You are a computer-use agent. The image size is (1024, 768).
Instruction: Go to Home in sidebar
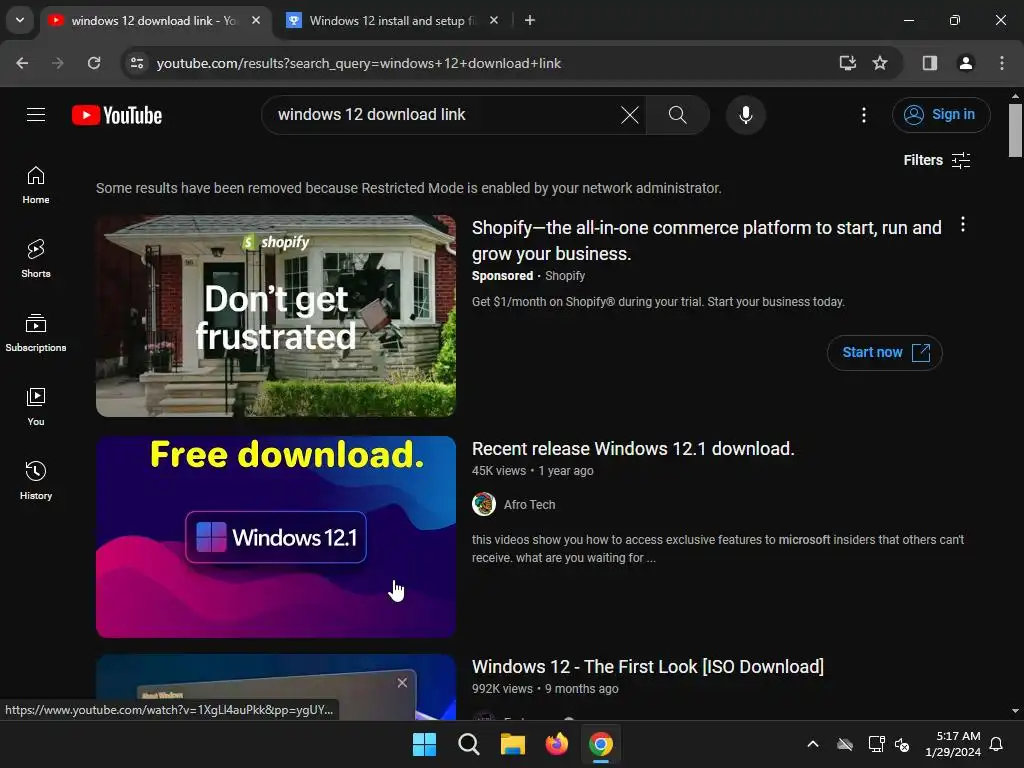(x=36, y=185)
